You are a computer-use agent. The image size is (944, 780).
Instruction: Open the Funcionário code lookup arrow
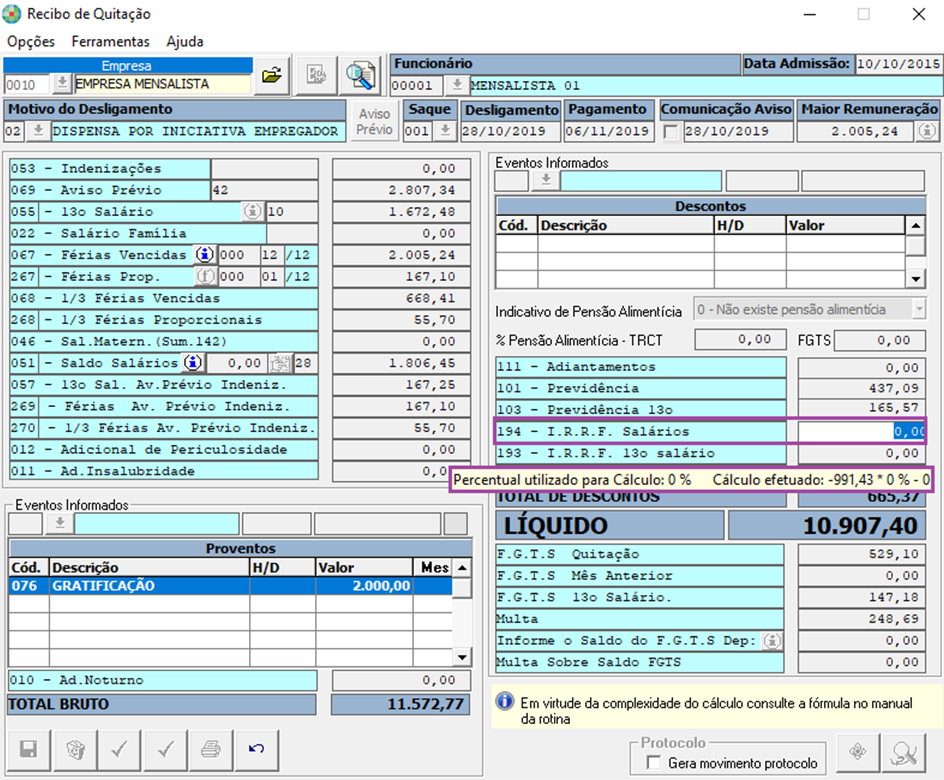point(457,85)
